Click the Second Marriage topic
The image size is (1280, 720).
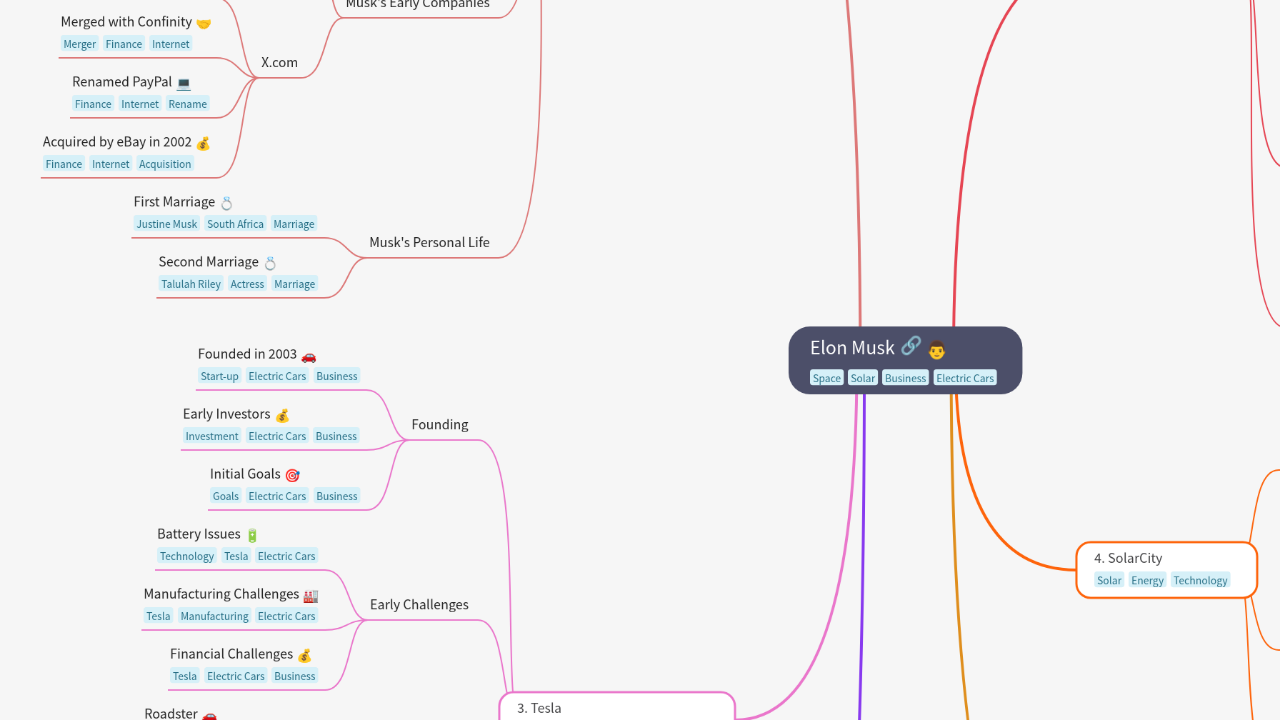(208, 262)
